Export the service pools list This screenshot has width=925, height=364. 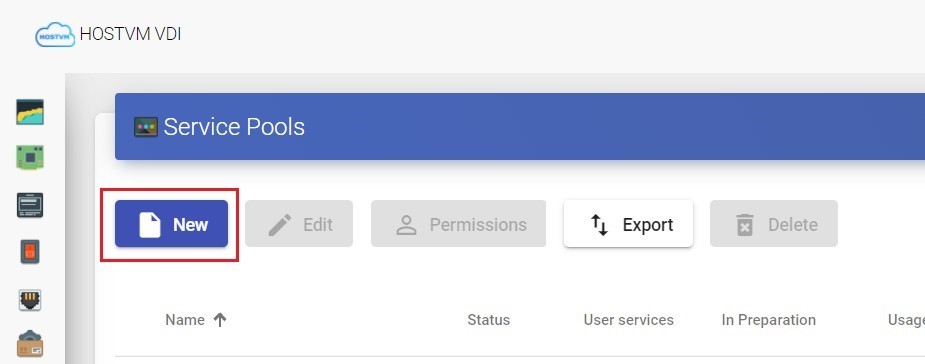point(628,224)
